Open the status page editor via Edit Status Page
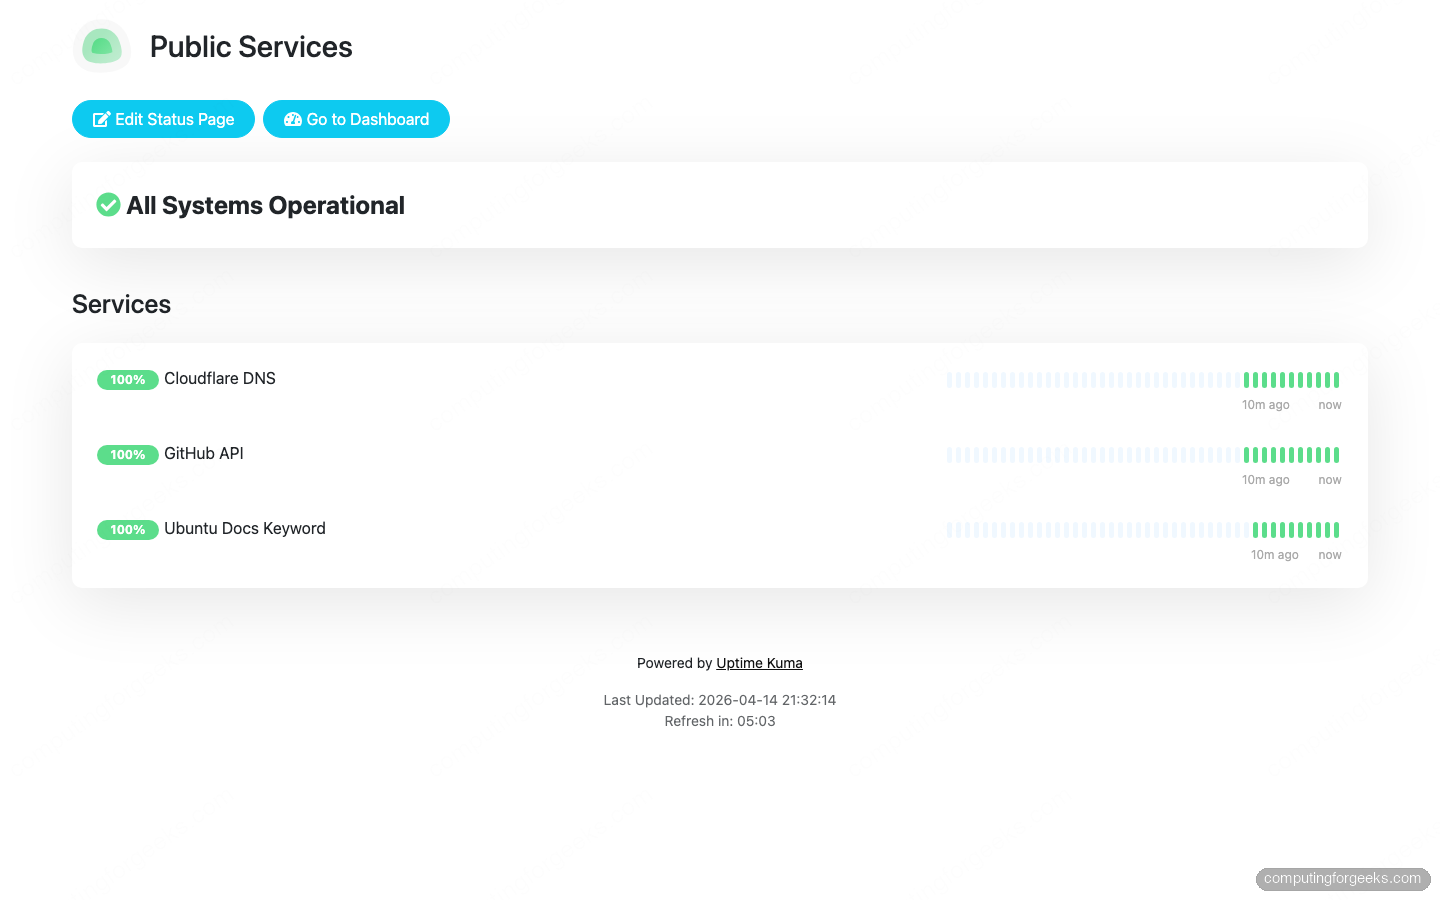Screen dimensions: 1440x900 click(x=163, y=119)
